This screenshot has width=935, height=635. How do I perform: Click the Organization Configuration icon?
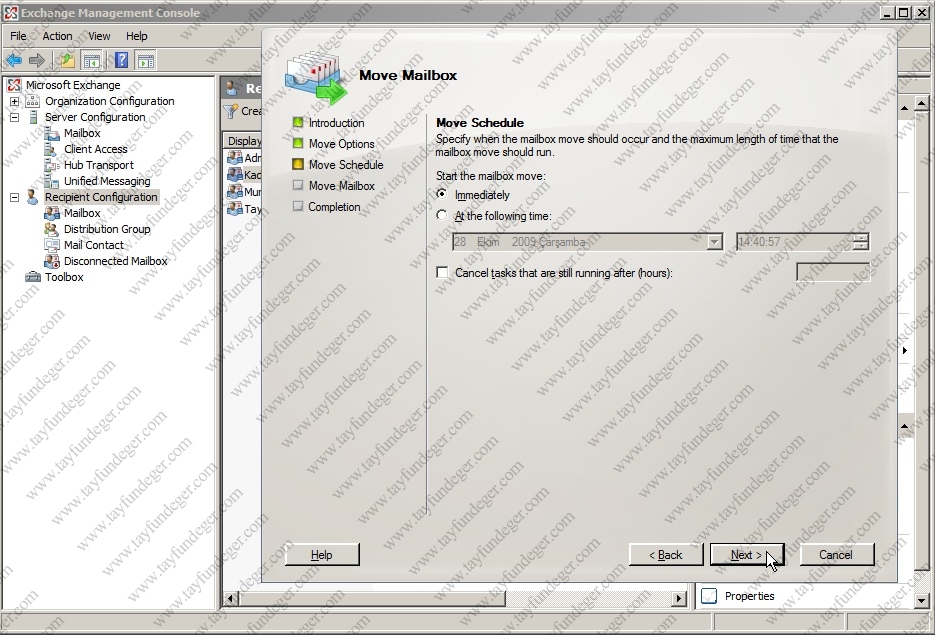coord(33,101)
